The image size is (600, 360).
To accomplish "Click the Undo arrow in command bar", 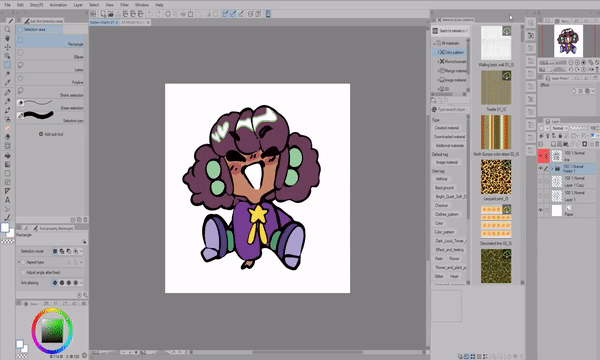I will click(150, 14).
